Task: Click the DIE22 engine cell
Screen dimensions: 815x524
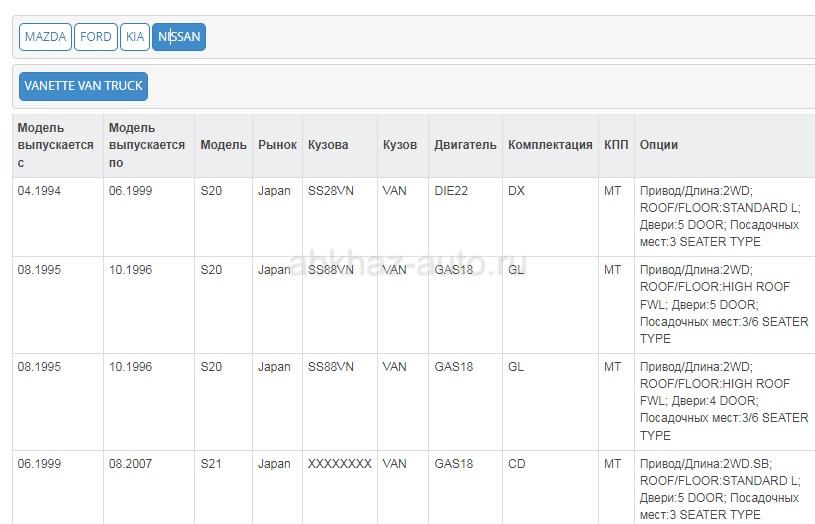Action: point(451,191)
